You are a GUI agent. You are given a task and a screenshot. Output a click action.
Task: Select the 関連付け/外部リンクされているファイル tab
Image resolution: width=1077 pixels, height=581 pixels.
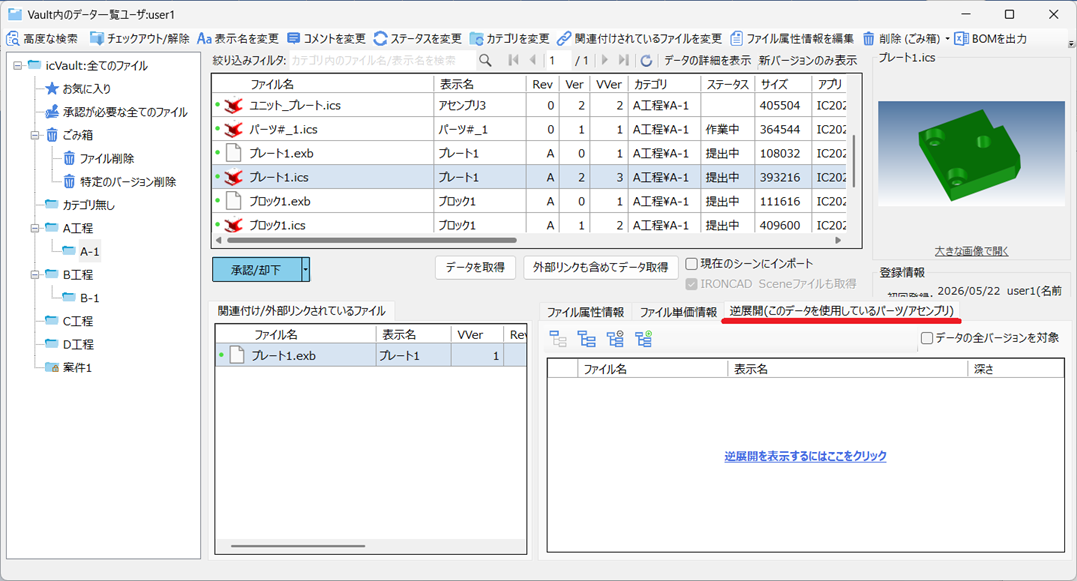click(x=302, y=311)
